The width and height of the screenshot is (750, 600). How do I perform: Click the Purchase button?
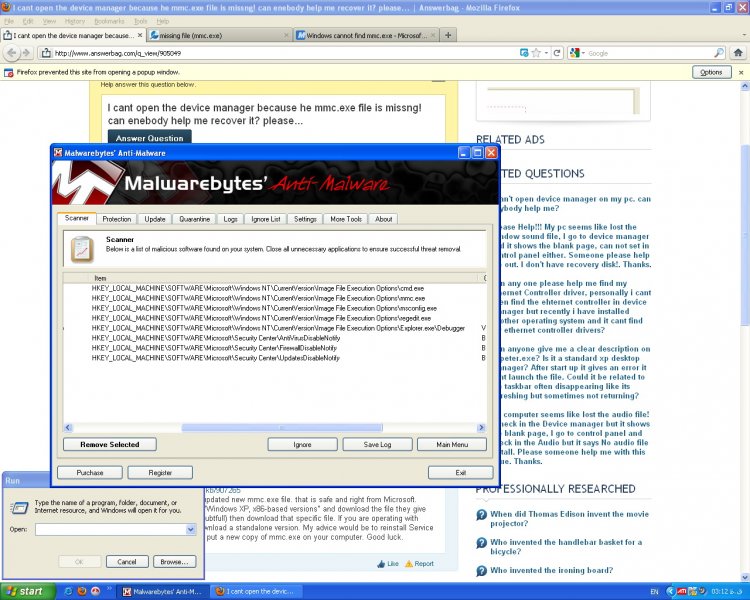[x=90, y=473]
